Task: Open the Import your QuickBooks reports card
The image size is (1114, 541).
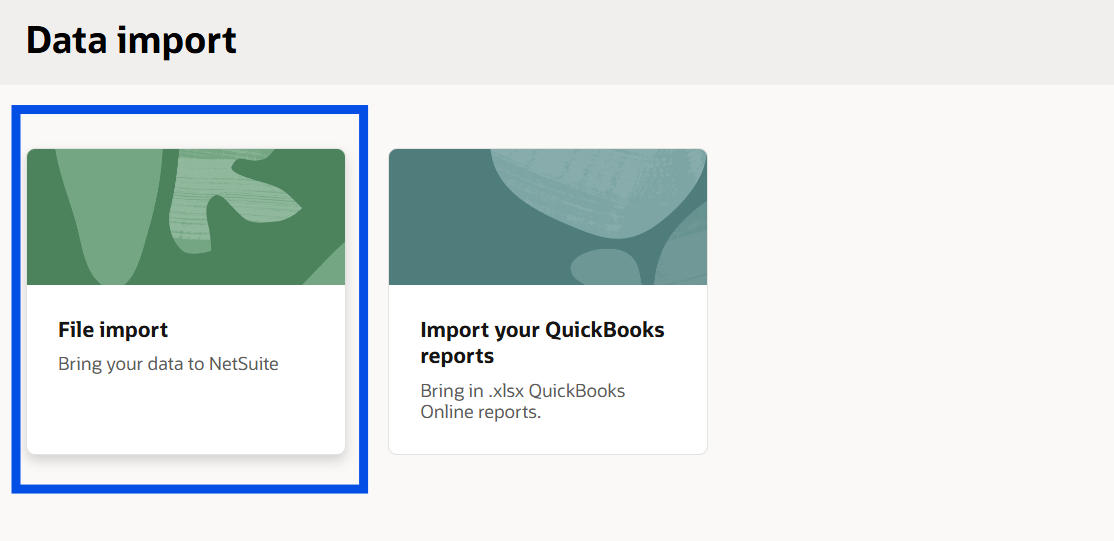Action: (x=548, y=301)
